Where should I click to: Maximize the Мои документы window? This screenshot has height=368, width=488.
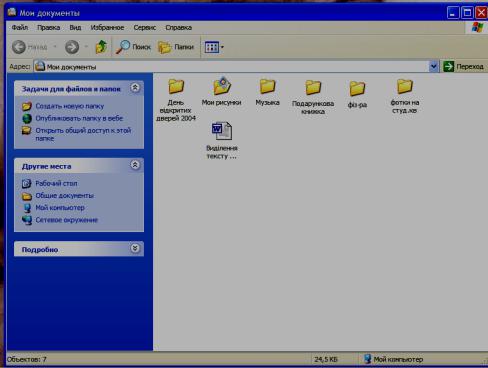(x=467, y=13)
